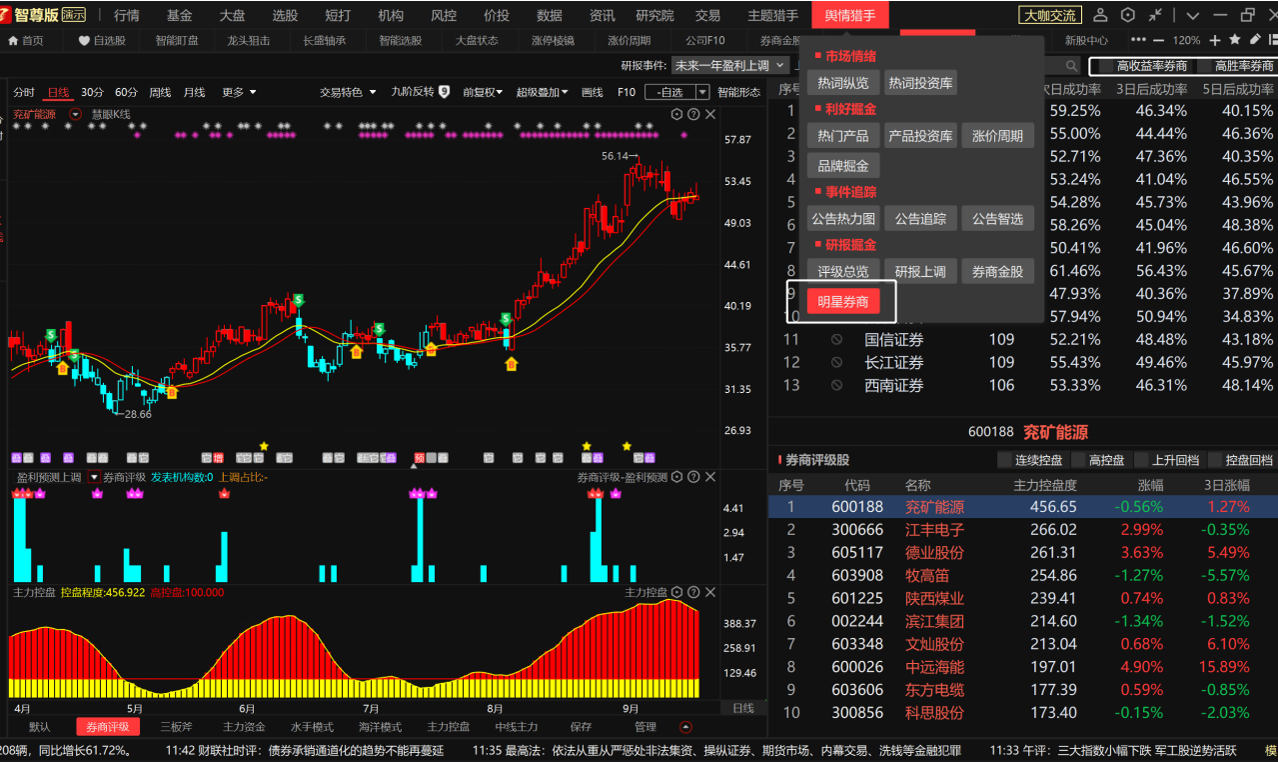Image resolution: width=1278 pixels, height=762 pixels.
Task: Close the 主力控盘 indicator panel
Action: click(711, 592)
